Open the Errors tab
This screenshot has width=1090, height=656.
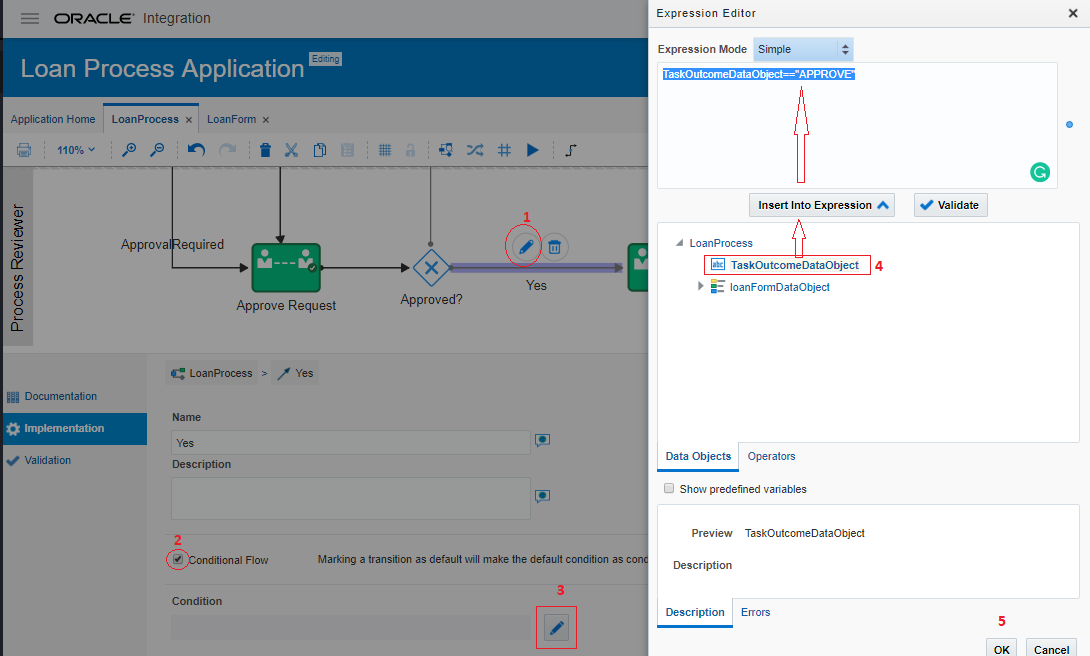(755, 612)
